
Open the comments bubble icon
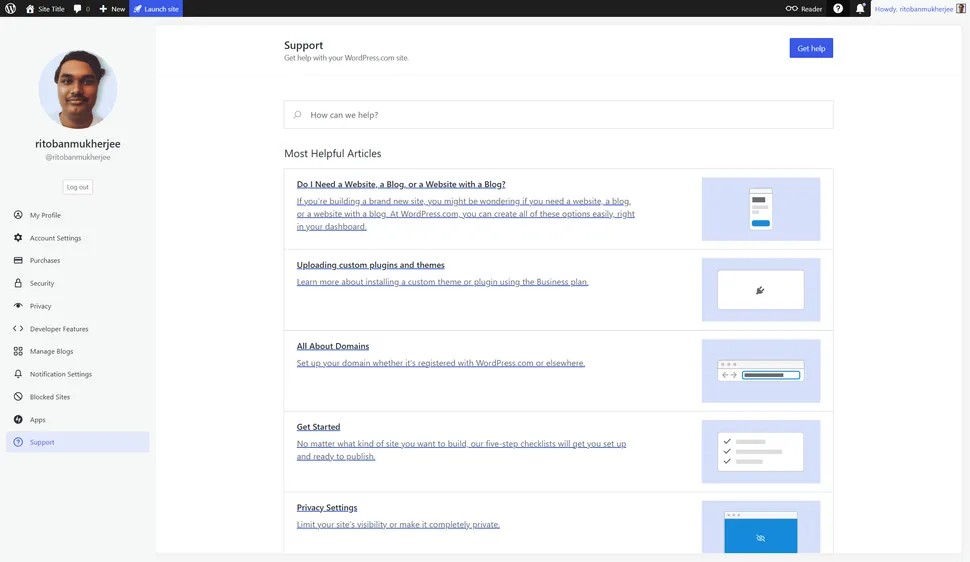pyautogui.click(x=77, y=8)
